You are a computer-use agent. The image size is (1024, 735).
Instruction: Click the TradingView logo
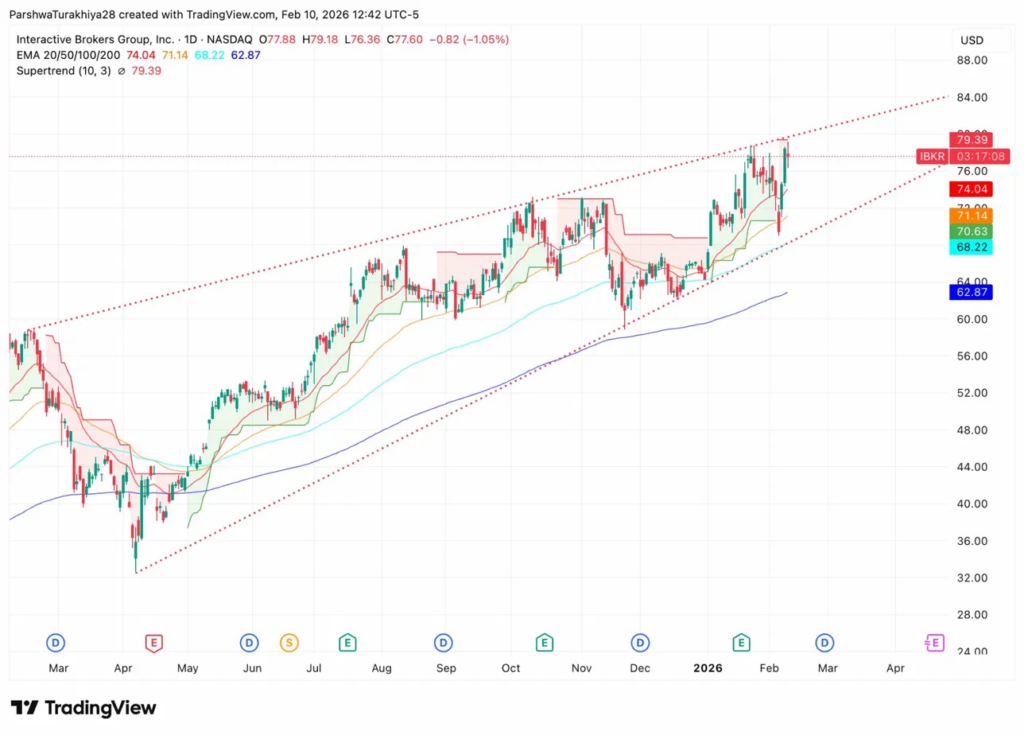click(83, 708)
